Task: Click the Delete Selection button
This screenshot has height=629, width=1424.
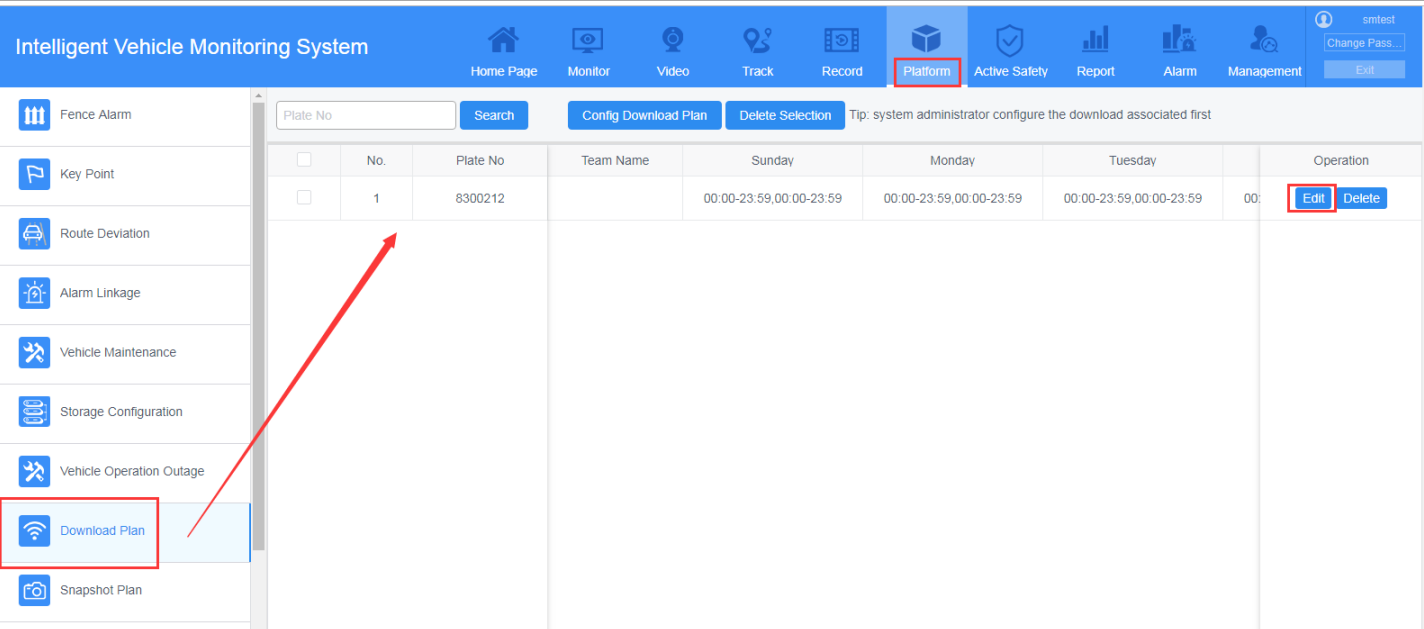Action: [785, 115]
